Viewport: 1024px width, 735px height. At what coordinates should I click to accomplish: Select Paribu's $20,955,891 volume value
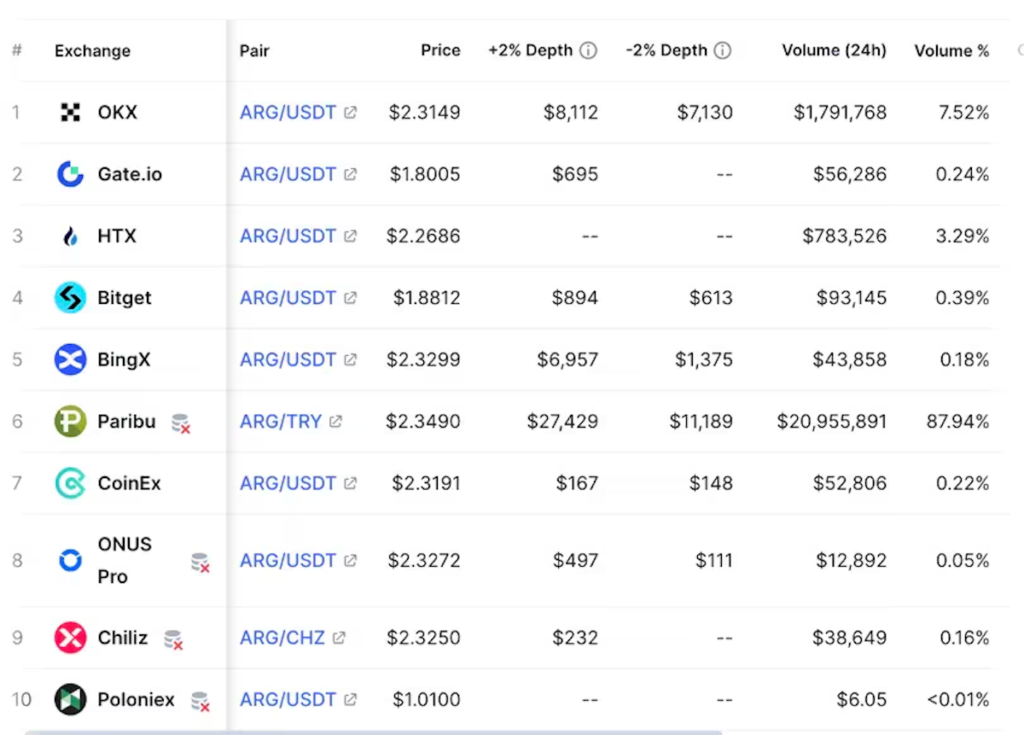click(x=832, y=421)
